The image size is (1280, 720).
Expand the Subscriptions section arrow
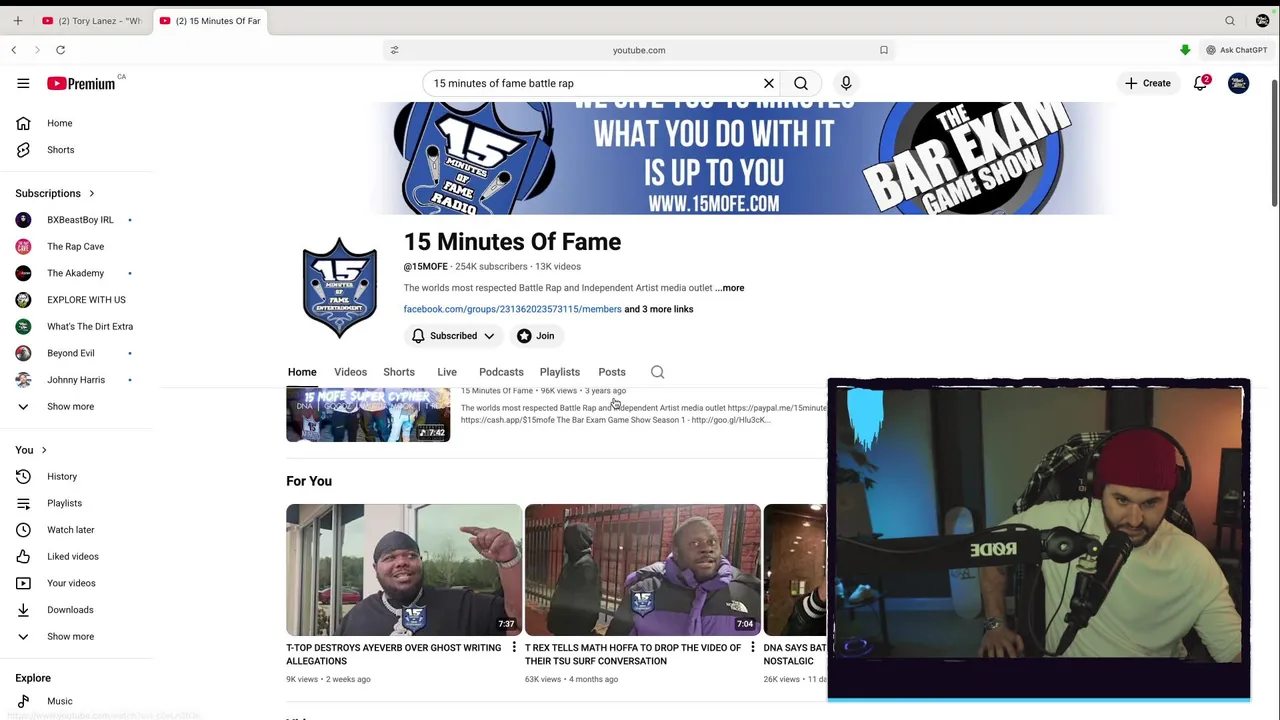[91, 193]
